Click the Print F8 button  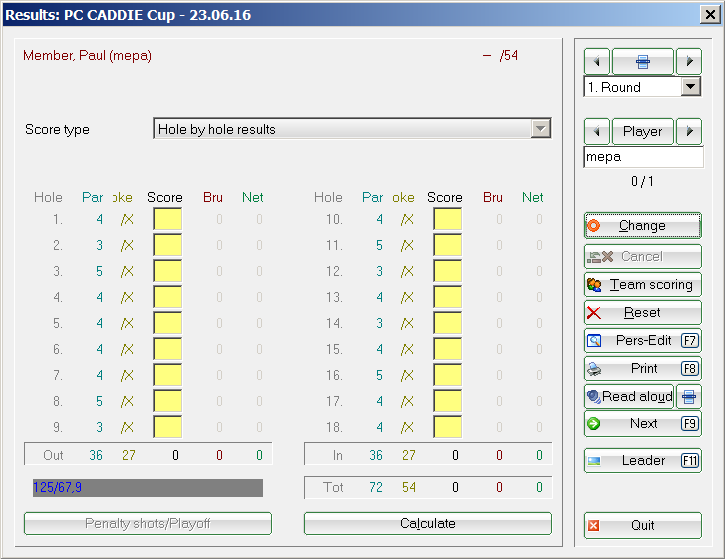(643, 369)
